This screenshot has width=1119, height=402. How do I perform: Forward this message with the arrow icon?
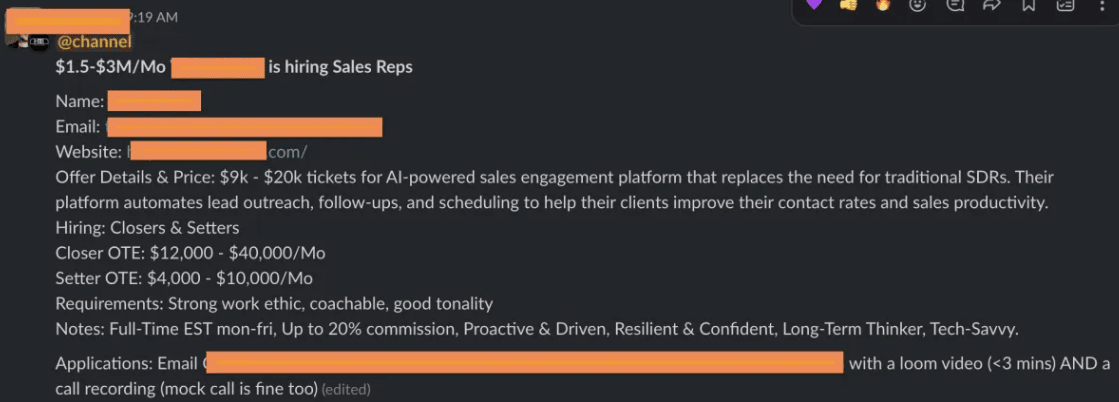click(992, 5)
